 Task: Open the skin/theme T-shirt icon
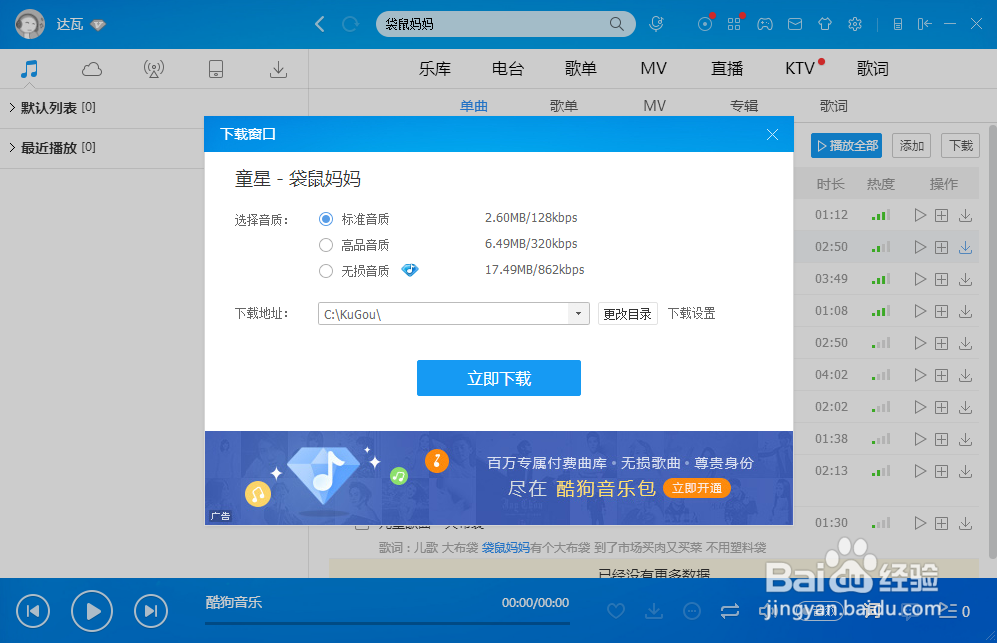click(x=825, y=24)
